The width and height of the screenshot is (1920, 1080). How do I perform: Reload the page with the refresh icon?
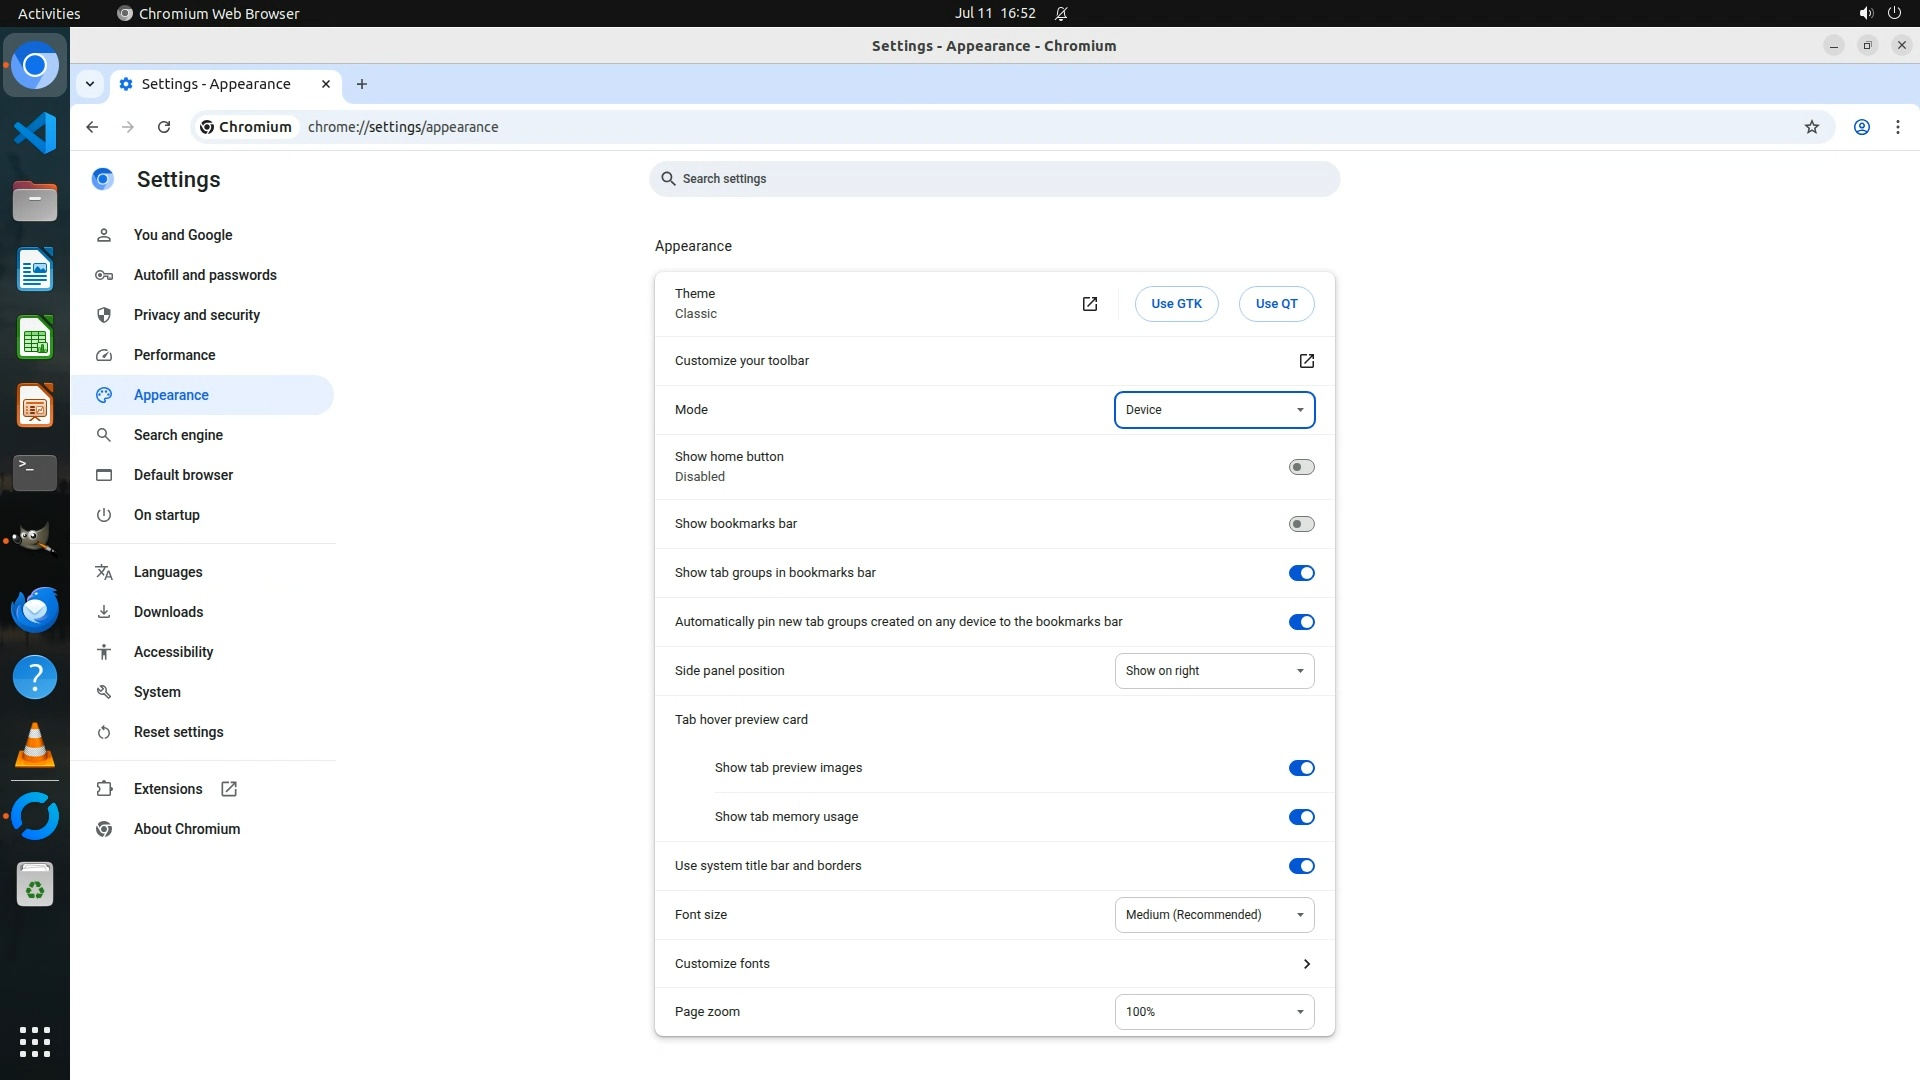164,127
